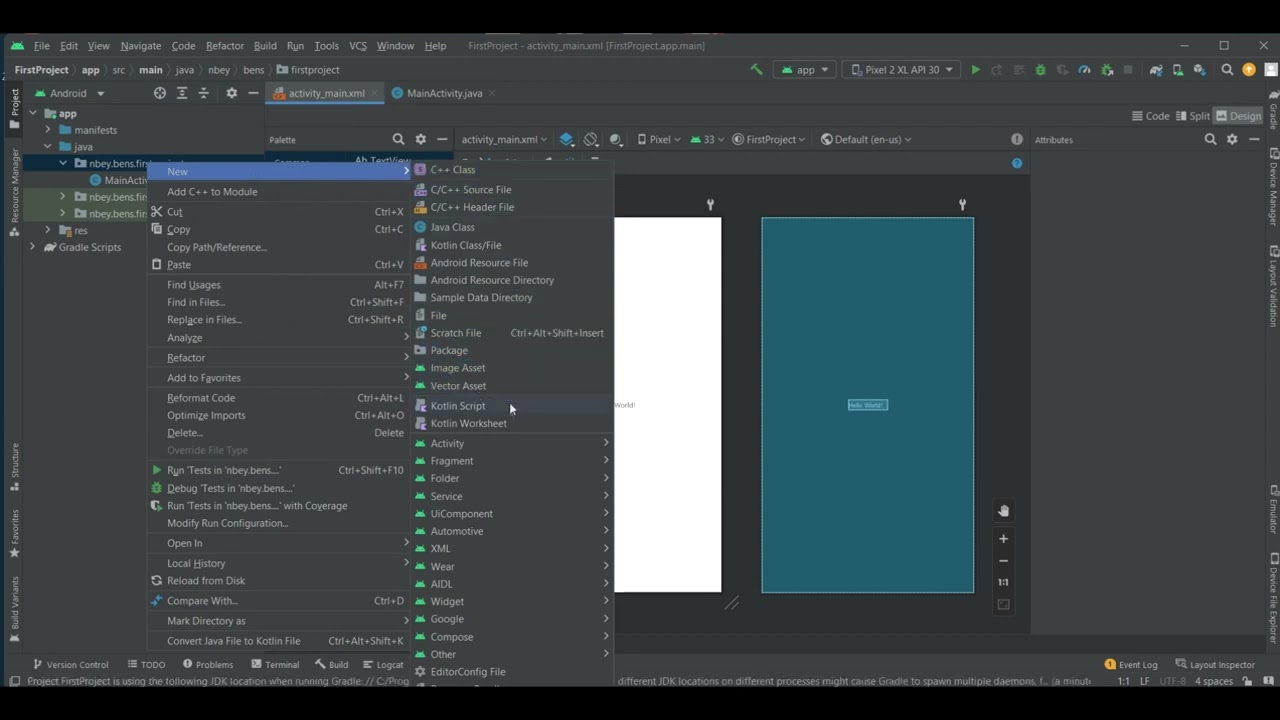This screenshot has height=720, width=1280.
Task: Search the Palette with magnifier icon
Action: 398,140
